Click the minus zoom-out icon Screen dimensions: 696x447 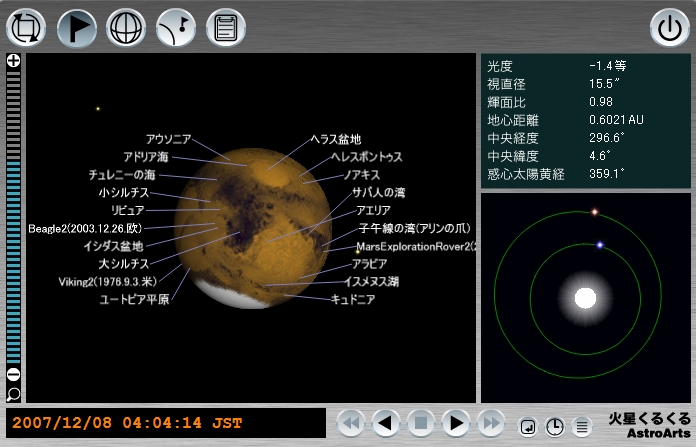[x=13, y=374]
